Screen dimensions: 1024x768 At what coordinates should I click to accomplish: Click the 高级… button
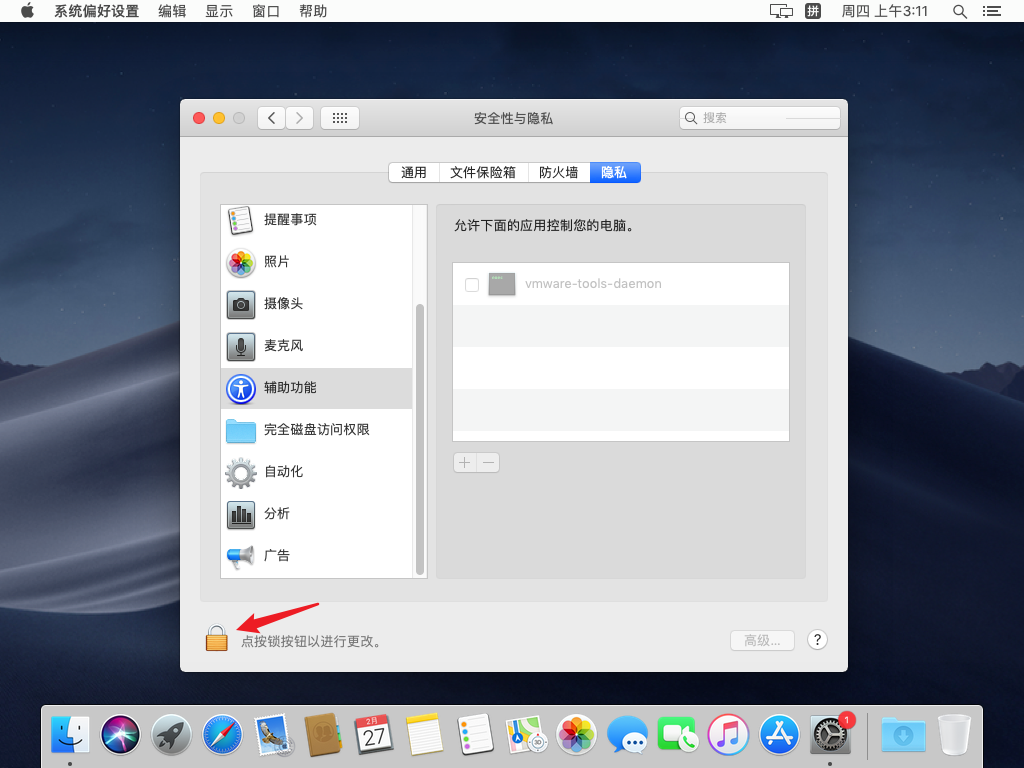point(762,641)
